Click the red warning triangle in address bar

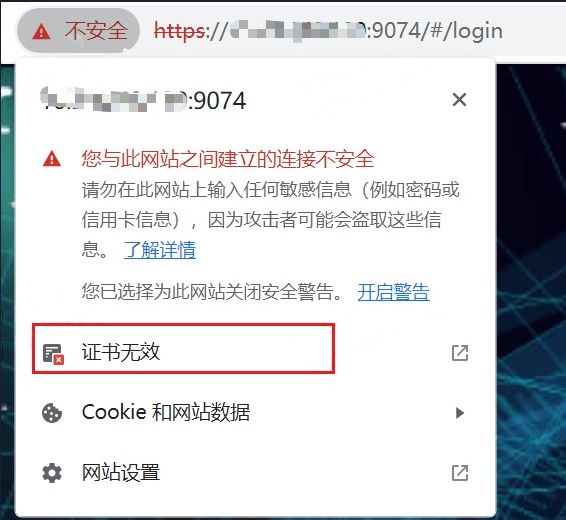pyautogui.click(x=42, y=31)
